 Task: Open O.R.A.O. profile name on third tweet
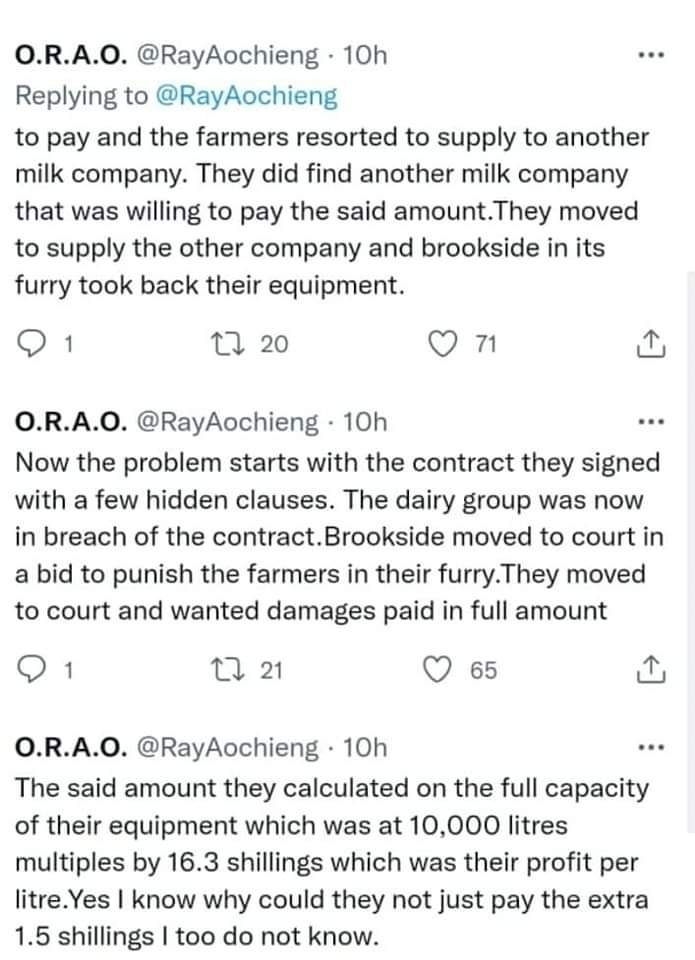[71, 748]
